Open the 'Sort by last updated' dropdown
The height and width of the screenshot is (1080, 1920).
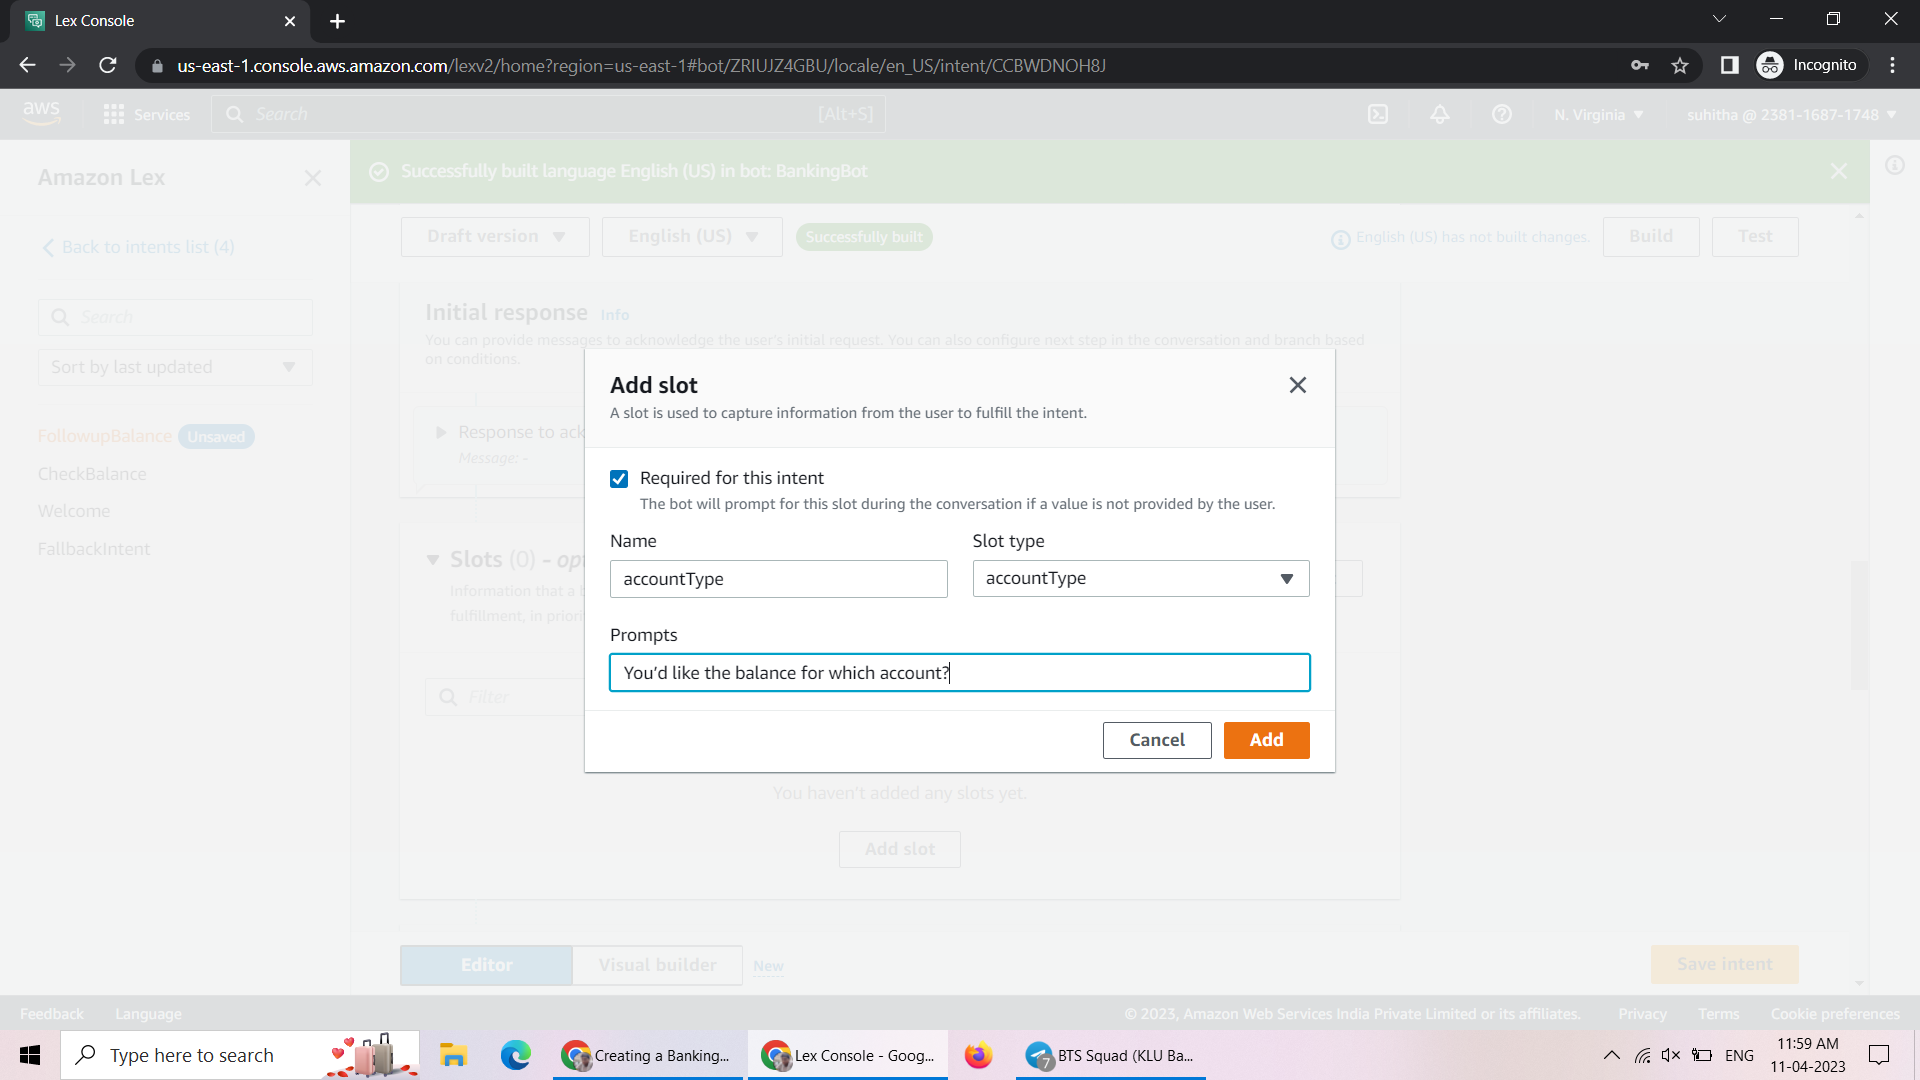(175, 367)
